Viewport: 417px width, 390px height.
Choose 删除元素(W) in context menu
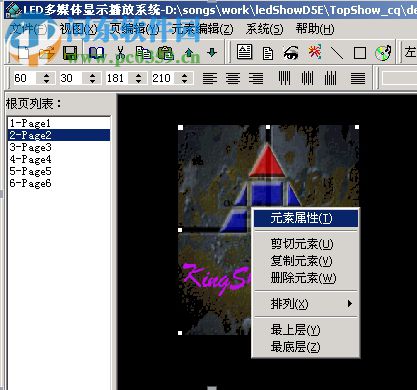[x=306, y=278]
